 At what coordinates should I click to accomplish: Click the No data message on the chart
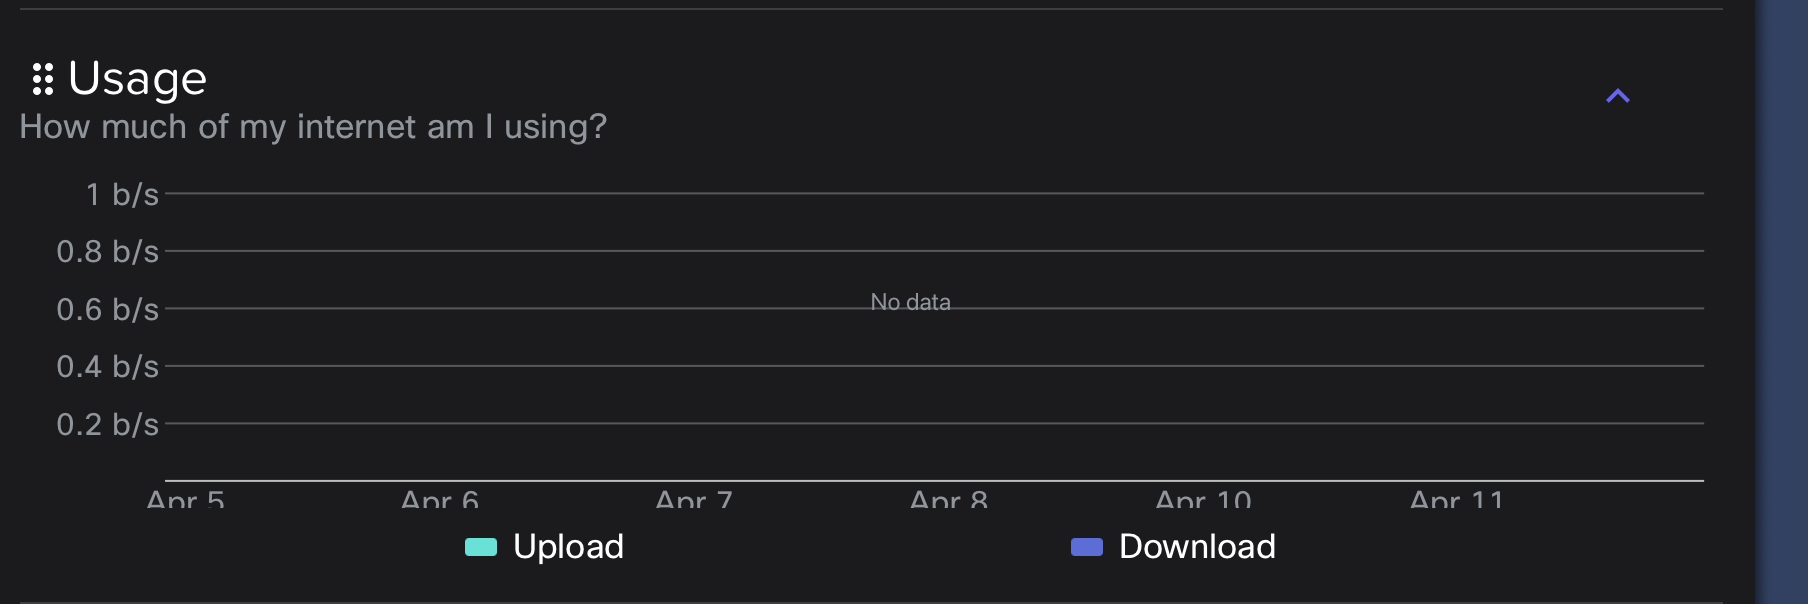pos(911,302)
